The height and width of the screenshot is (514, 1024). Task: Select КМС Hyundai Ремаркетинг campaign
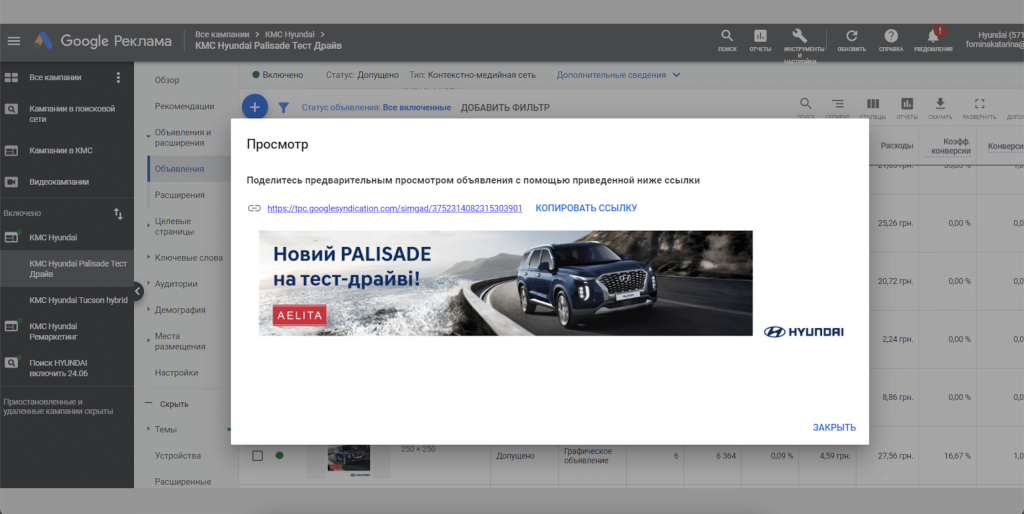point(54,331)
